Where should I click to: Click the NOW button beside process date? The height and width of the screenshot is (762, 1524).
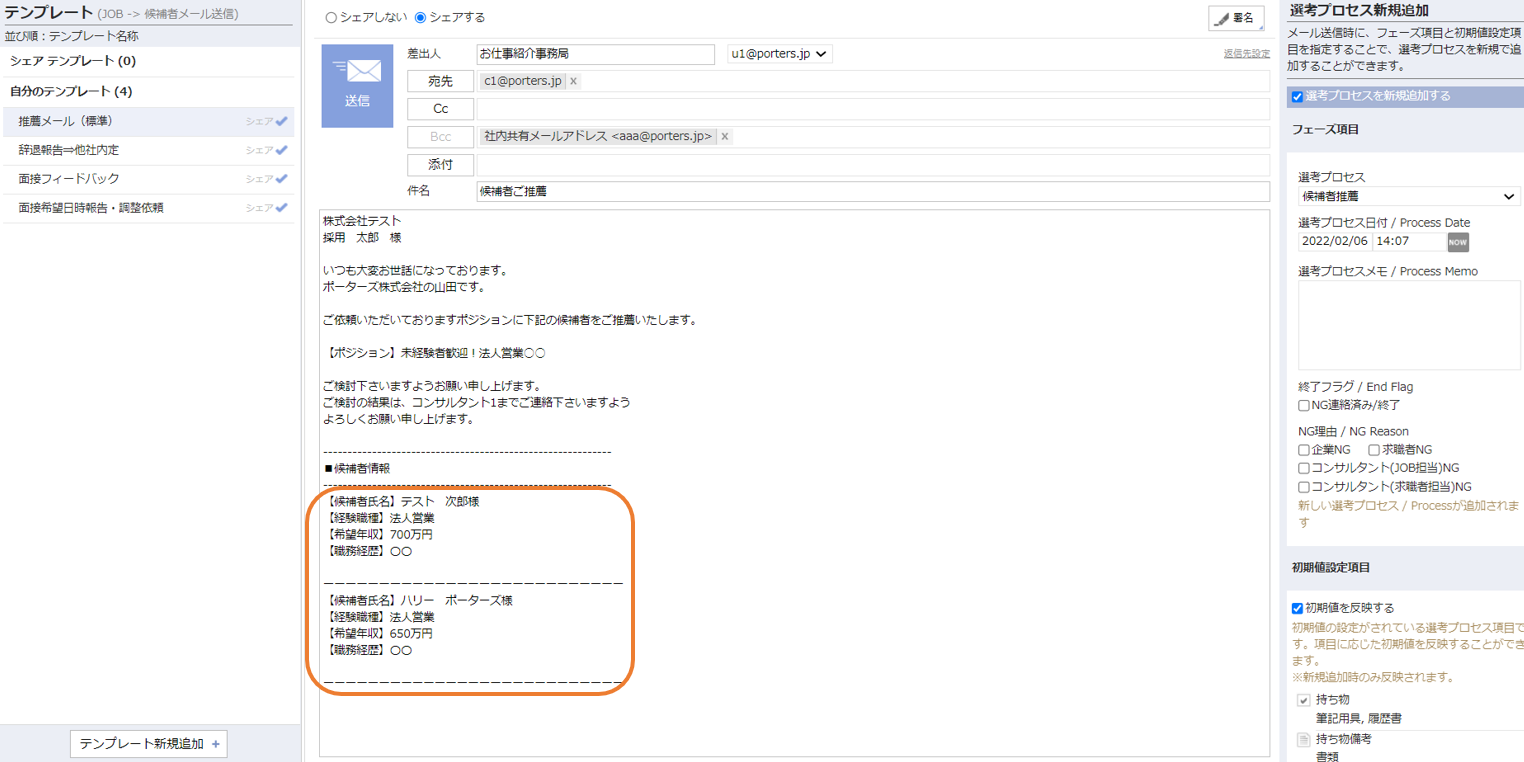click(1457, 242)
